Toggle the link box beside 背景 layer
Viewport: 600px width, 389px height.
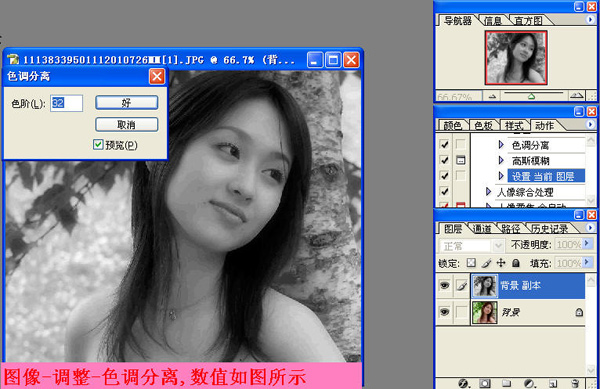point(461,312)
